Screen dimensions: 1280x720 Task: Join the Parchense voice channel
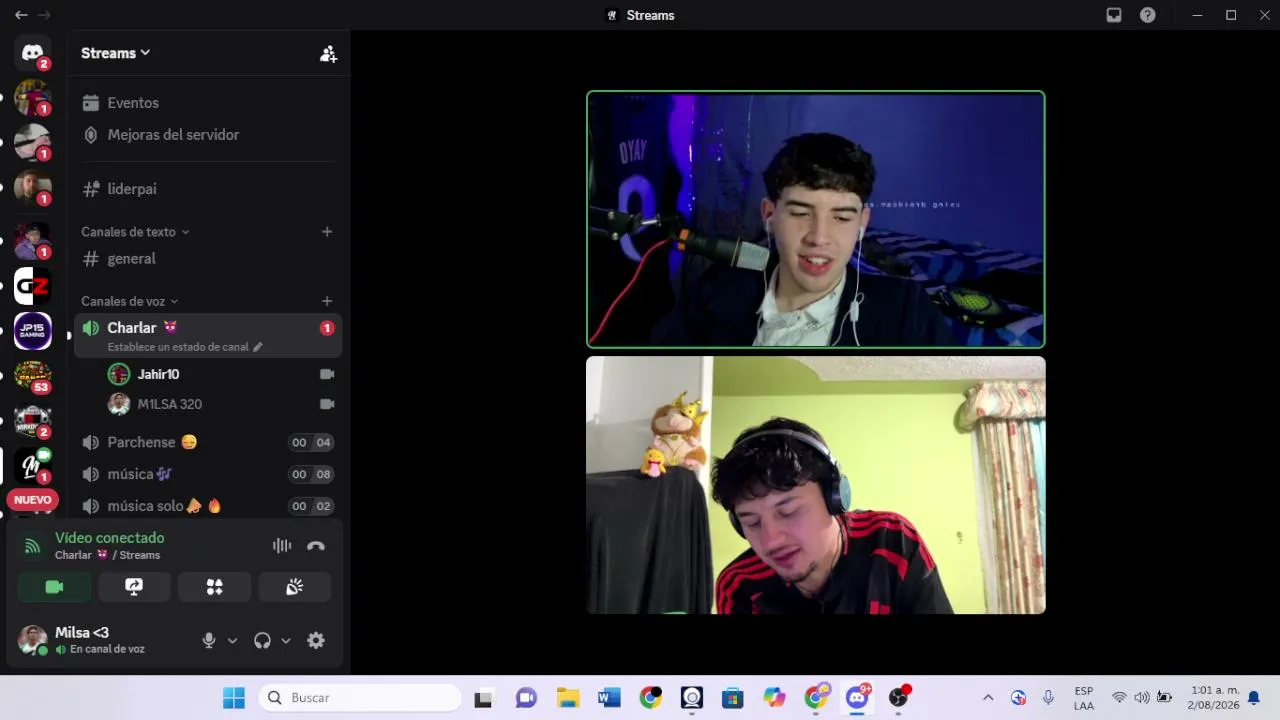[208, 442]
